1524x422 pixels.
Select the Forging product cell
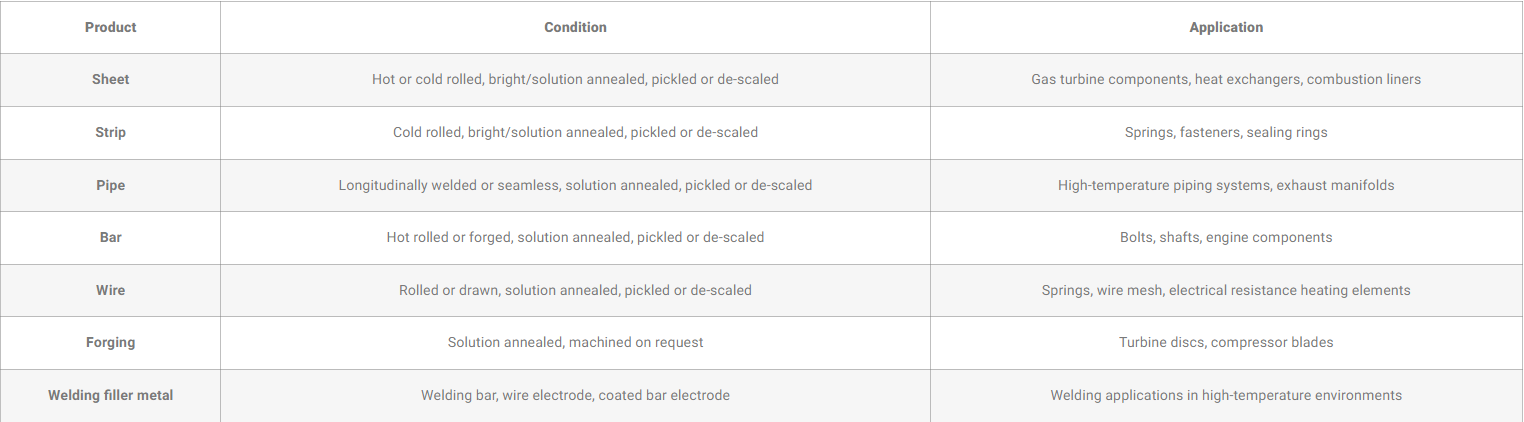(x=110, y=342)
